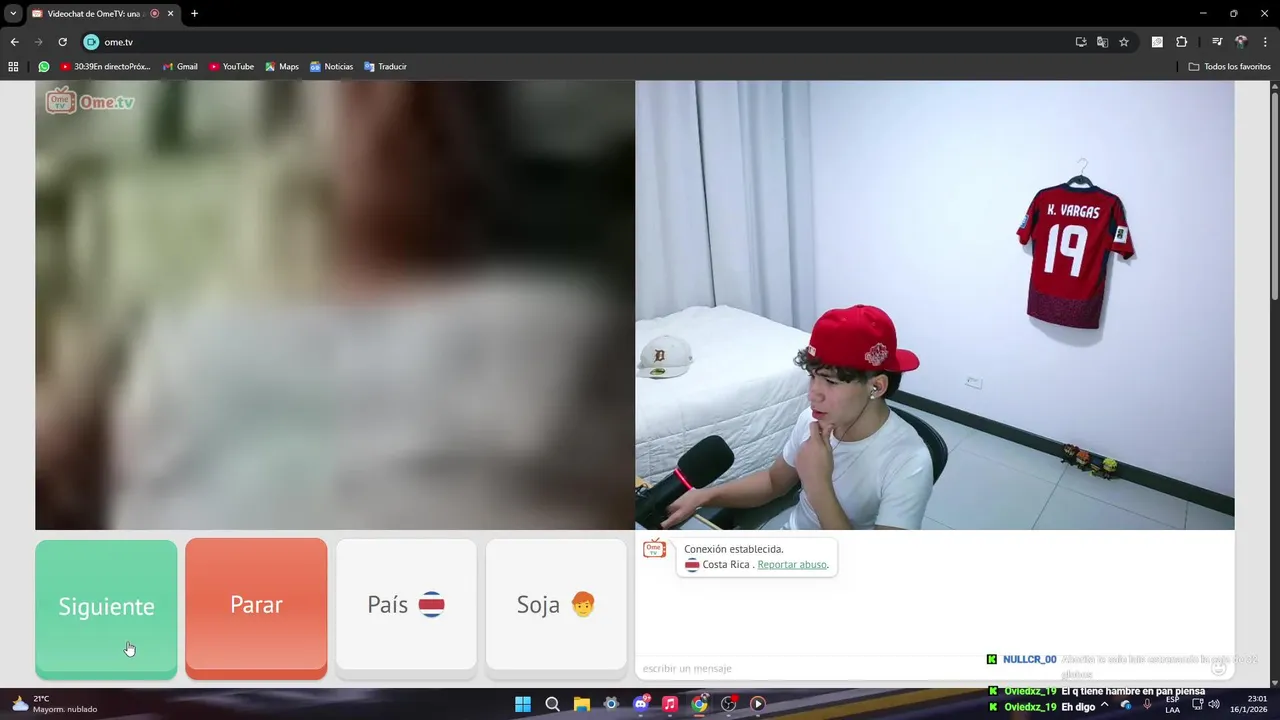1280x720 pixels.
Task: Open the Soja gender selector
Action: point(556,605)
